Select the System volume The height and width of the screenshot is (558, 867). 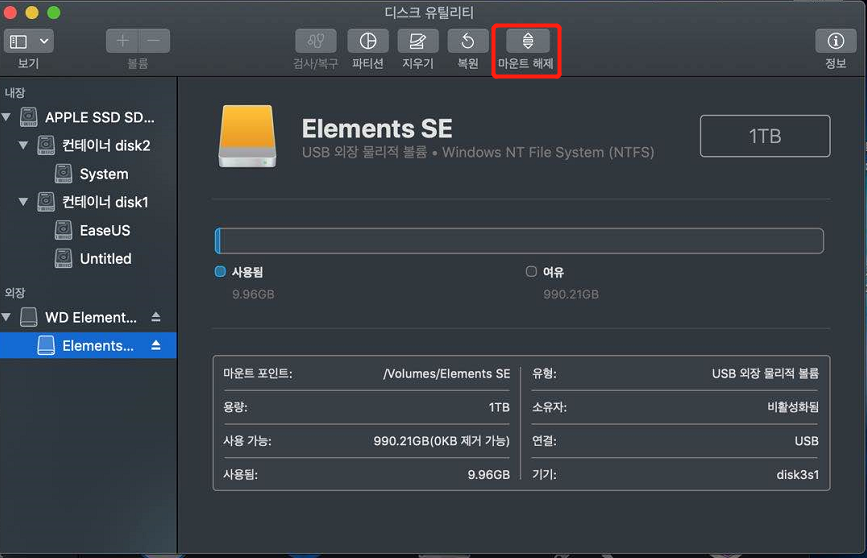(x=88, y=174)
